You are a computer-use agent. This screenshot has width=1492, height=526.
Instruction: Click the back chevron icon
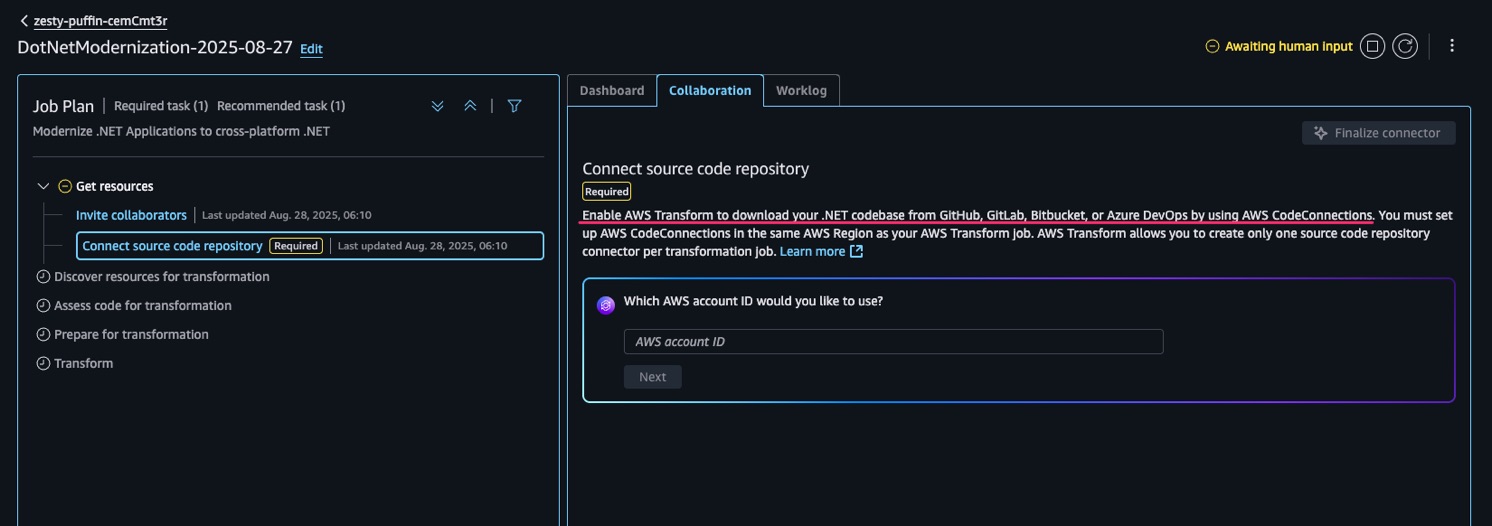[24, 21]
